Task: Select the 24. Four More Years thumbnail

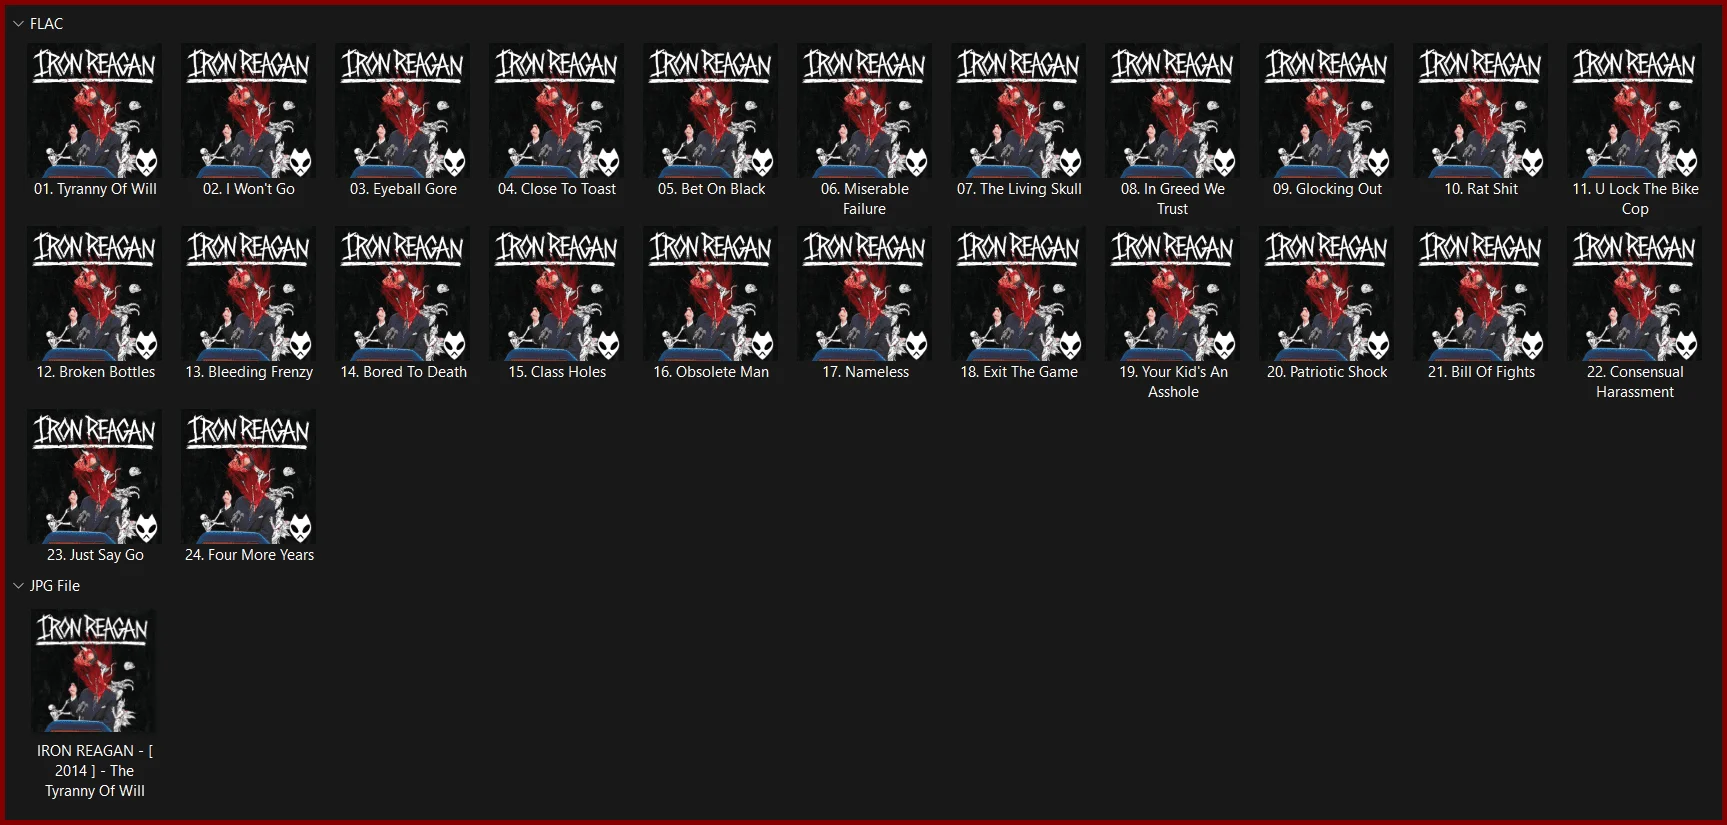Action: click(x=249, y=477)
